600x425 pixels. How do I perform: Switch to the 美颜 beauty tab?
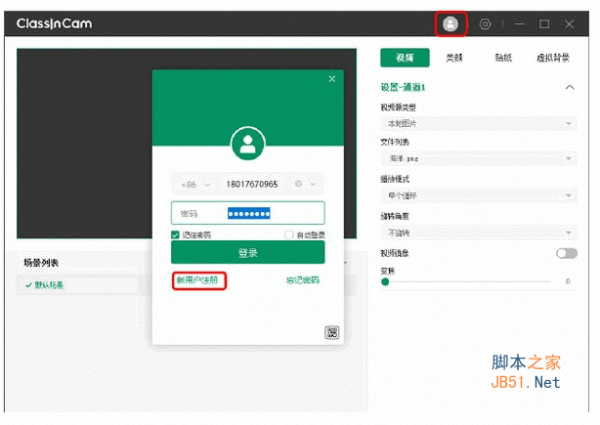tap(454, 58)
